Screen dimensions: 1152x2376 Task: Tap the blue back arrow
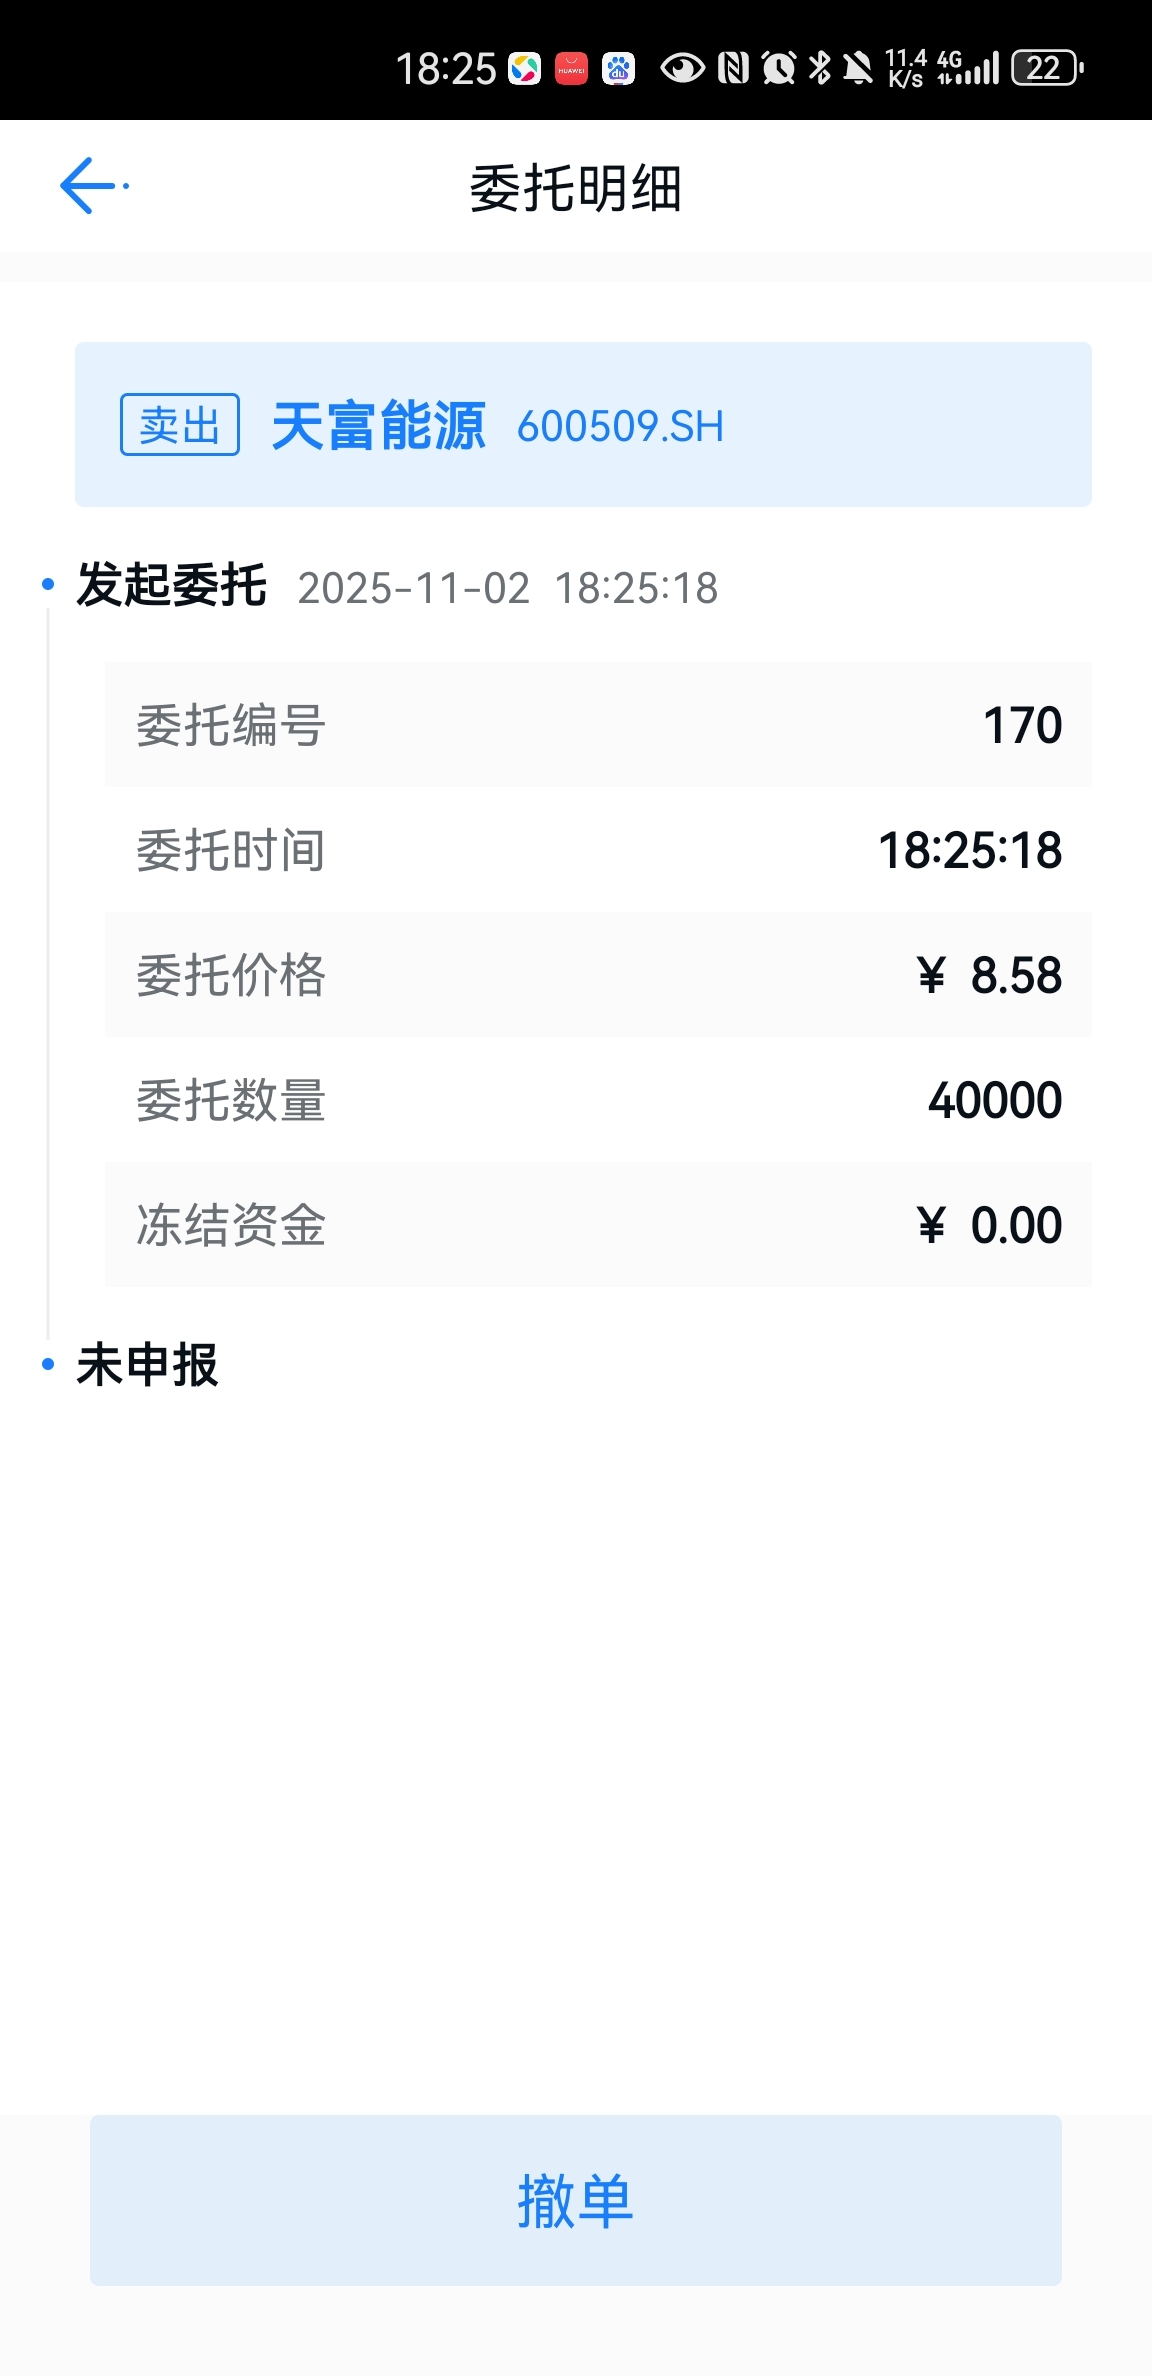92,186
